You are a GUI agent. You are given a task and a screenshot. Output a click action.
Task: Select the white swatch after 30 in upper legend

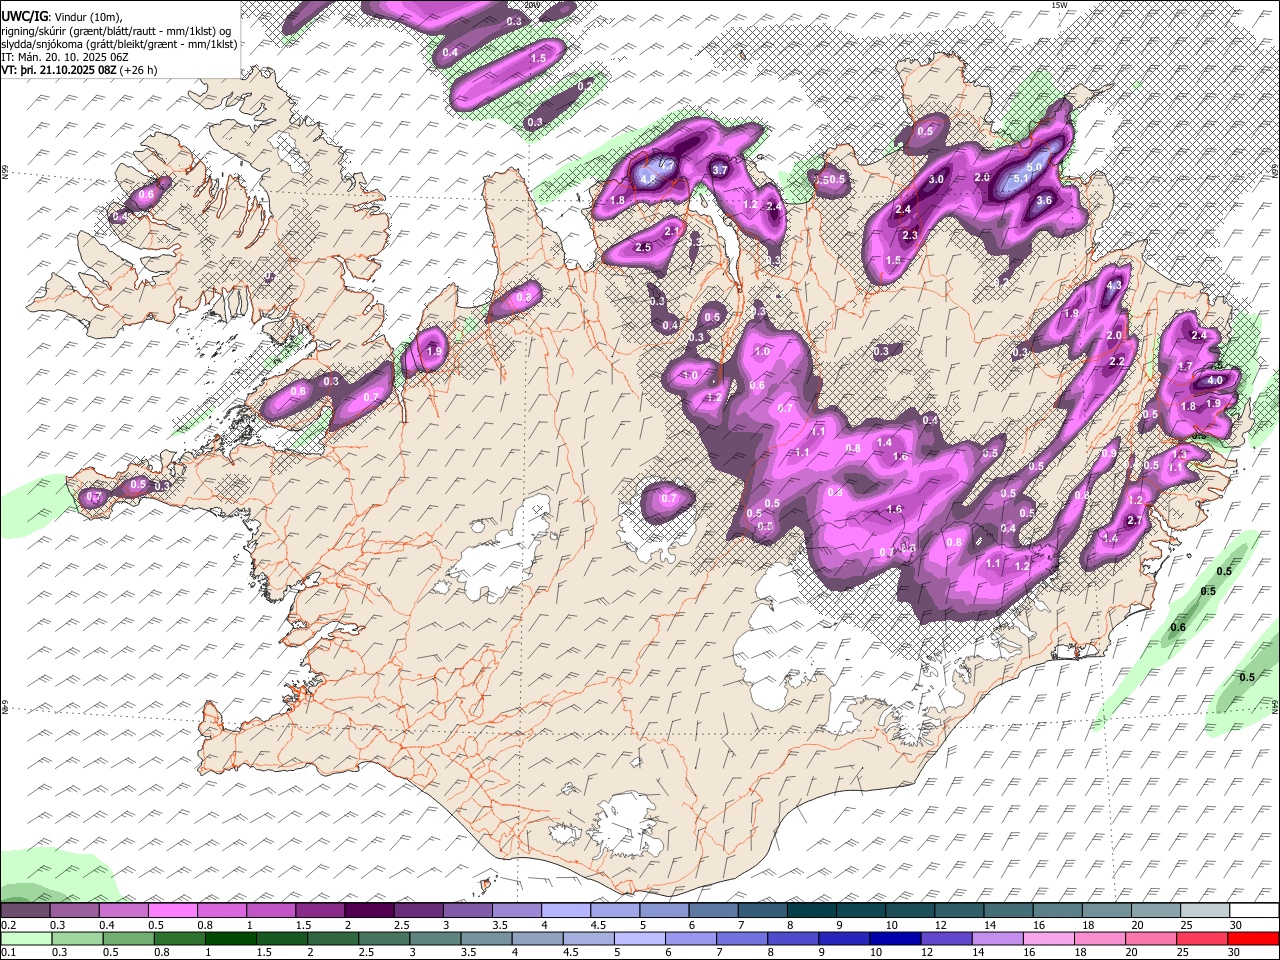[x=1252, y=910]
